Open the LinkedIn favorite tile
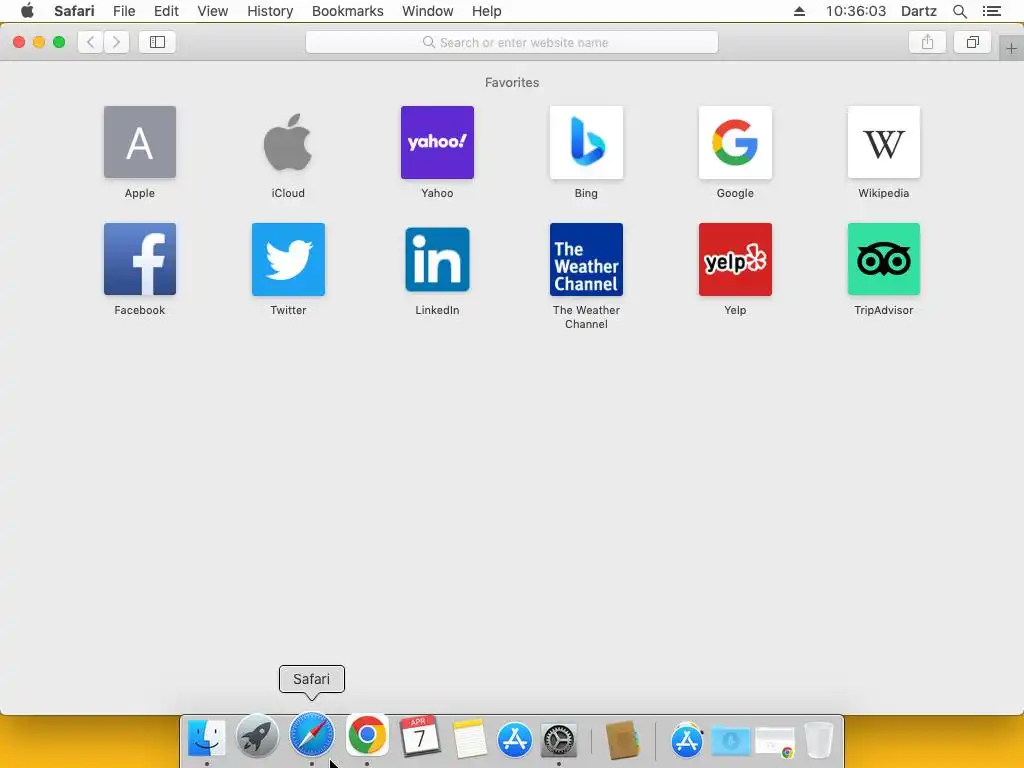Viewport: 1024px width, 768px height. [x=437, y=259]
